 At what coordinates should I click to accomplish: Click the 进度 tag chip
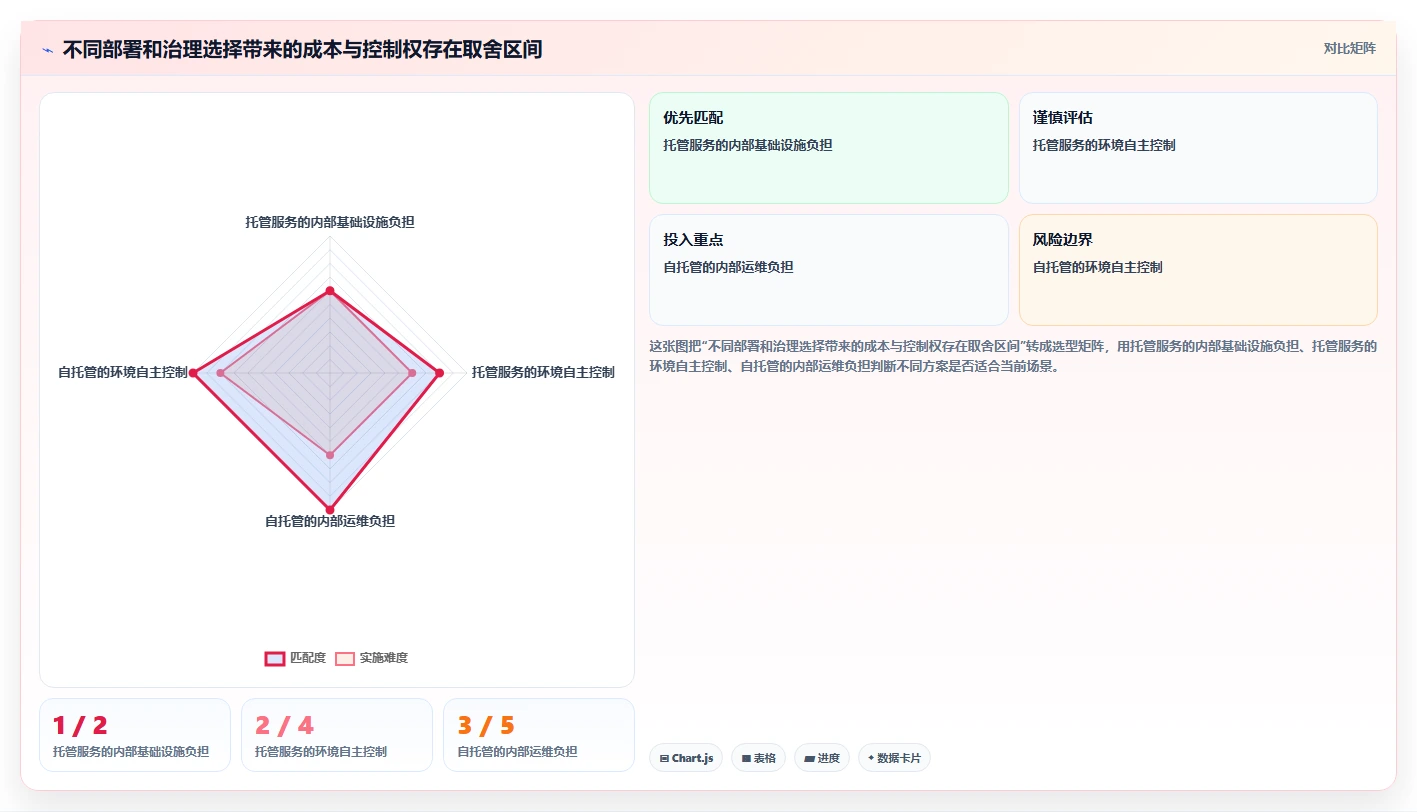coord(822,758)
